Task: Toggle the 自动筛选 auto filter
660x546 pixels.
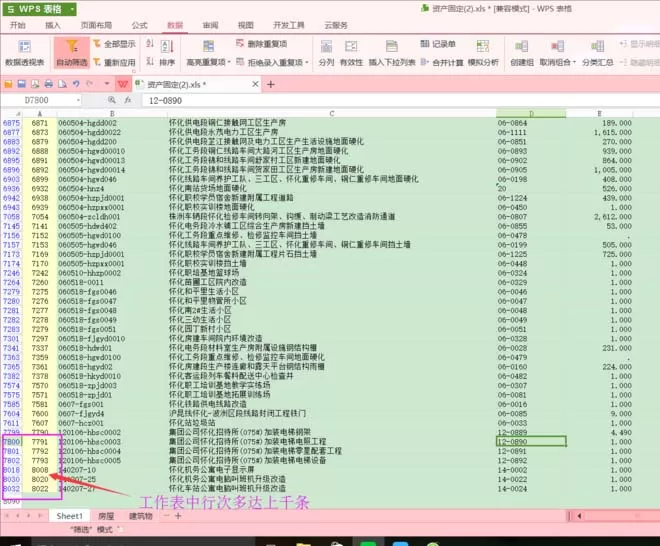Action: pyautogui.click(x=72, y=53)
